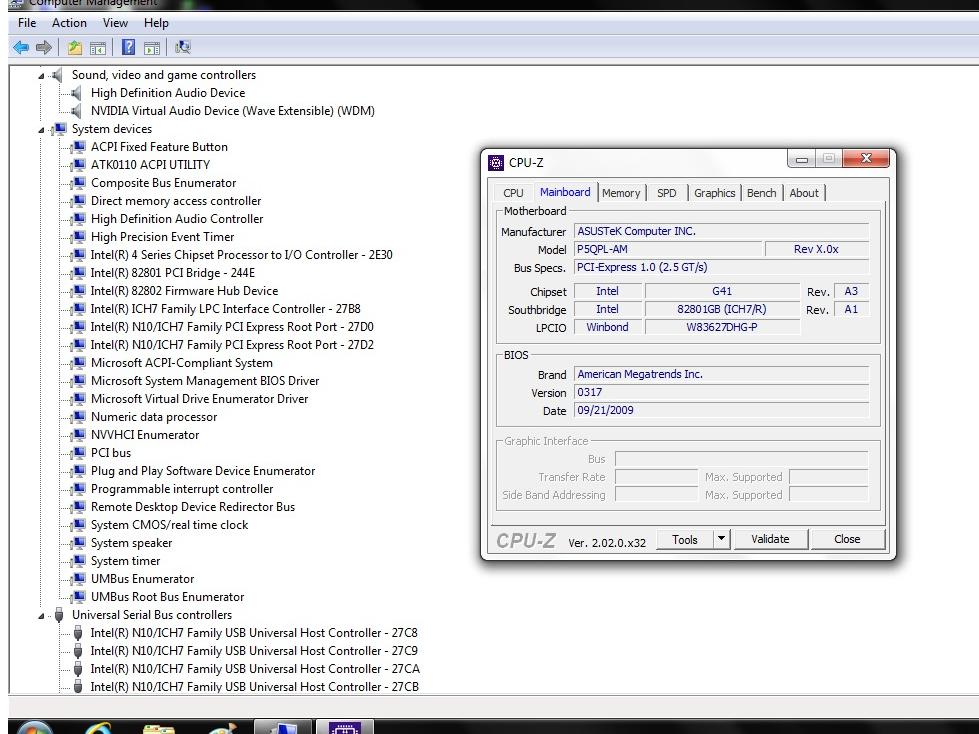Open the Action menu
Viewport: 979px width, 734px height.
click(69, 23)
